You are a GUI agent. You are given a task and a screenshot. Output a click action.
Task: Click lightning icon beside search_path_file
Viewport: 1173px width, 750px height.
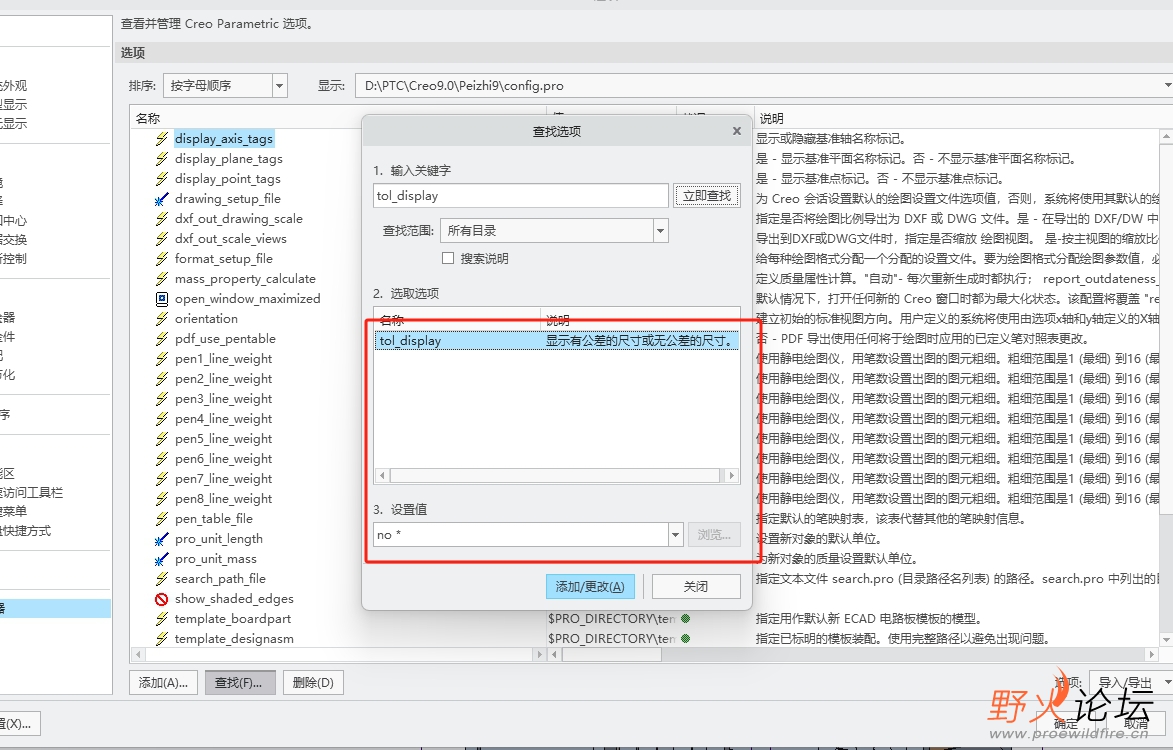[162, 579]
